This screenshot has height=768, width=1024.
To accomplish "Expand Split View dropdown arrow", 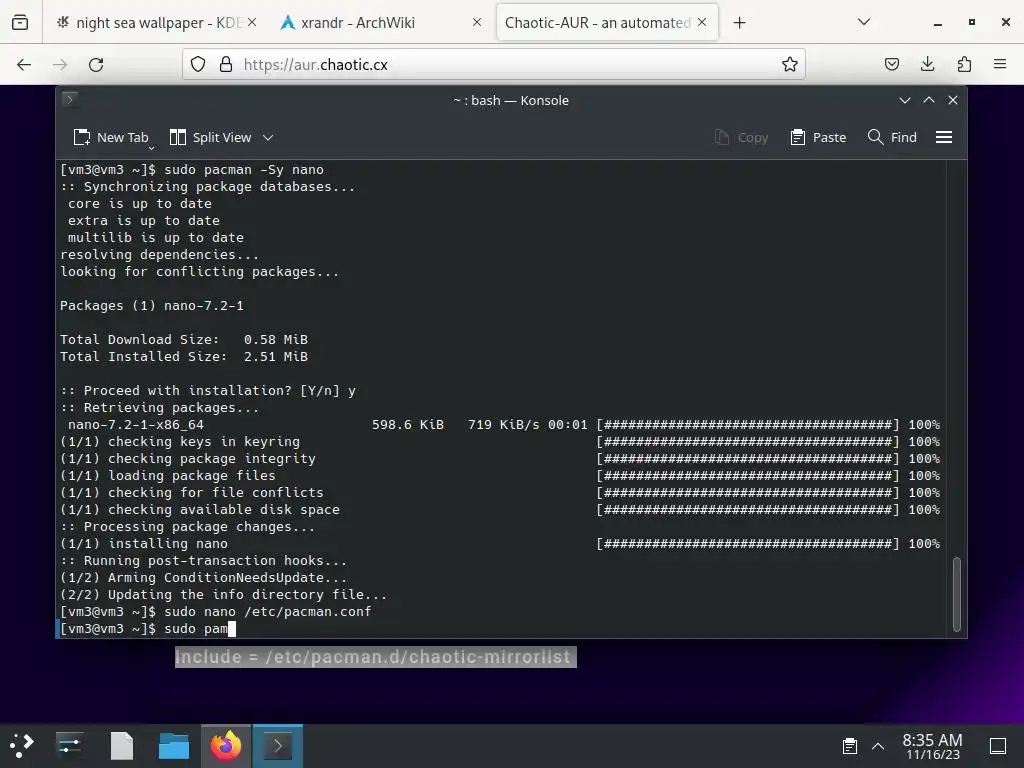I will (268, 138).
